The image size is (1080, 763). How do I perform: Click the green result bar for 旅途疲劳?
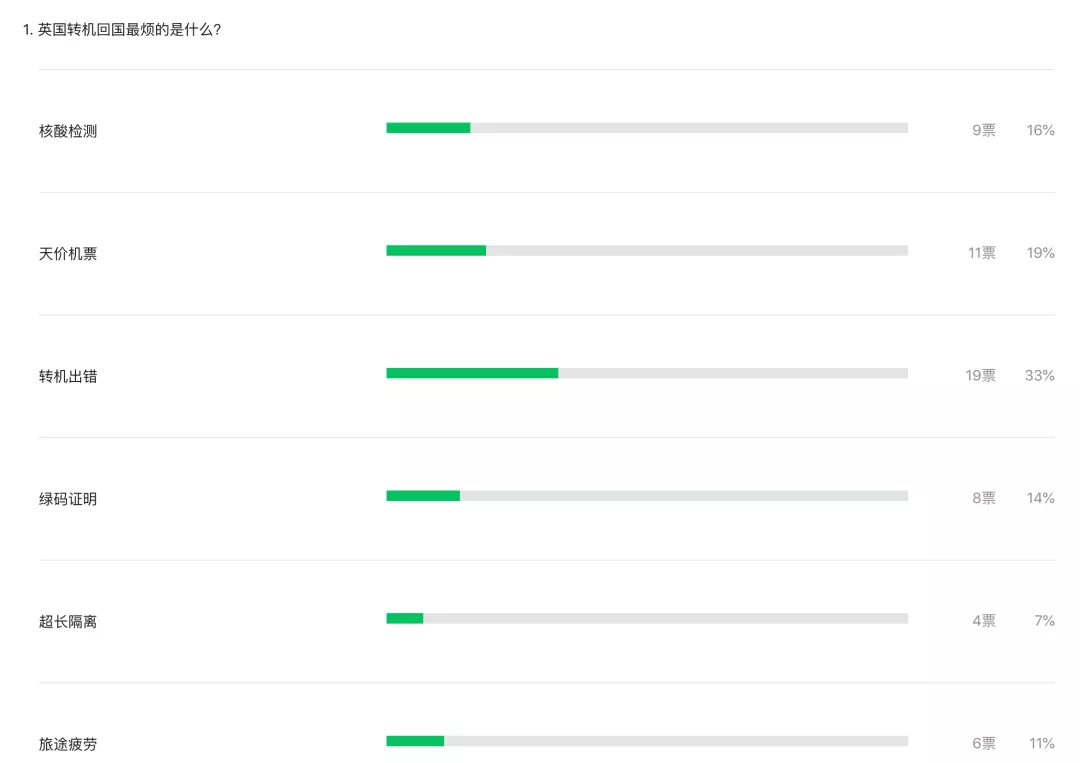(415, 741)
